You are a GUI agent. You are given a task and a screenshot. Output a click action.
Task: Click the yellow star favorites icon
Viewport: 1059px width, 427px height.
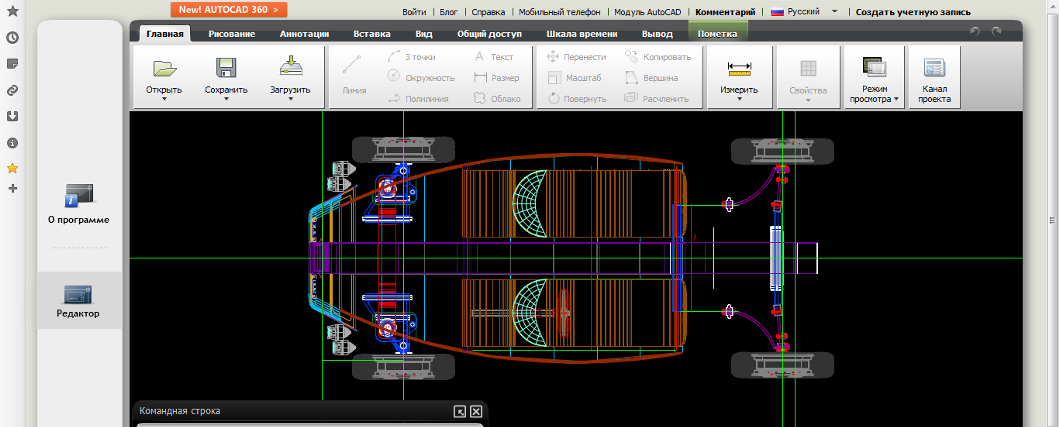(x=11, y=168)
